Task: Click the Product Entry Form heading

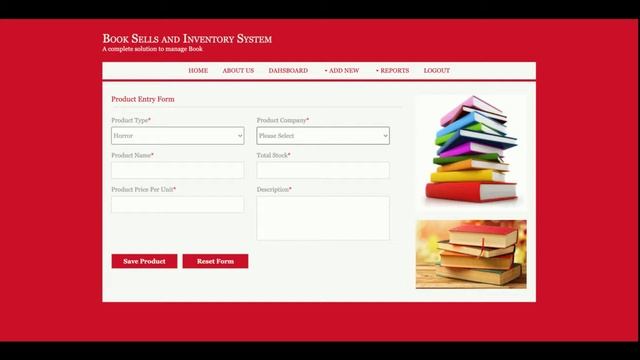Action: [143, 99]
